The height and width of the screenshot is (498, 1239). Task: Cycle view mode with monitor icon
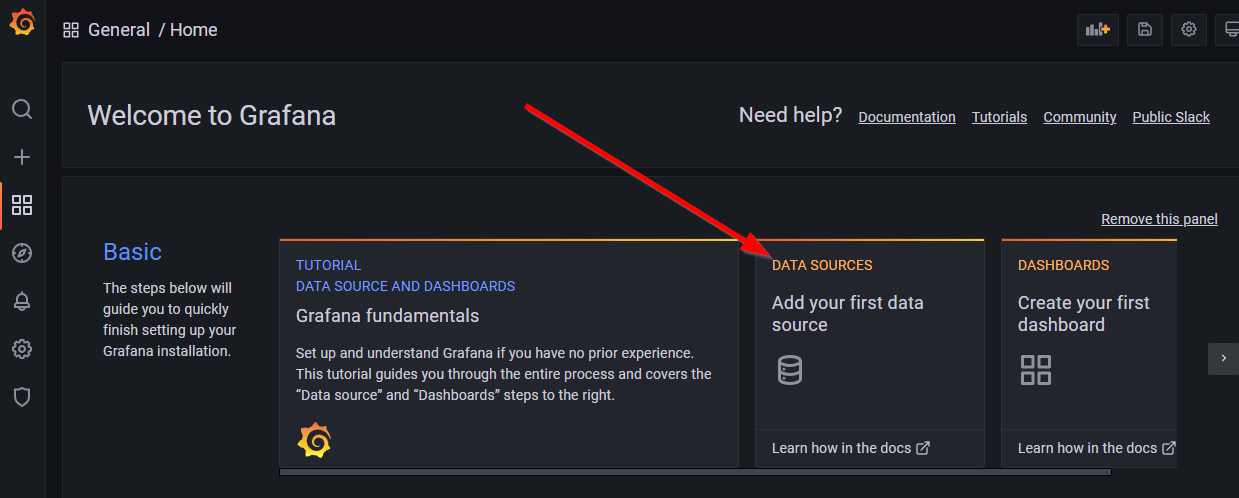pos(1228,30)
